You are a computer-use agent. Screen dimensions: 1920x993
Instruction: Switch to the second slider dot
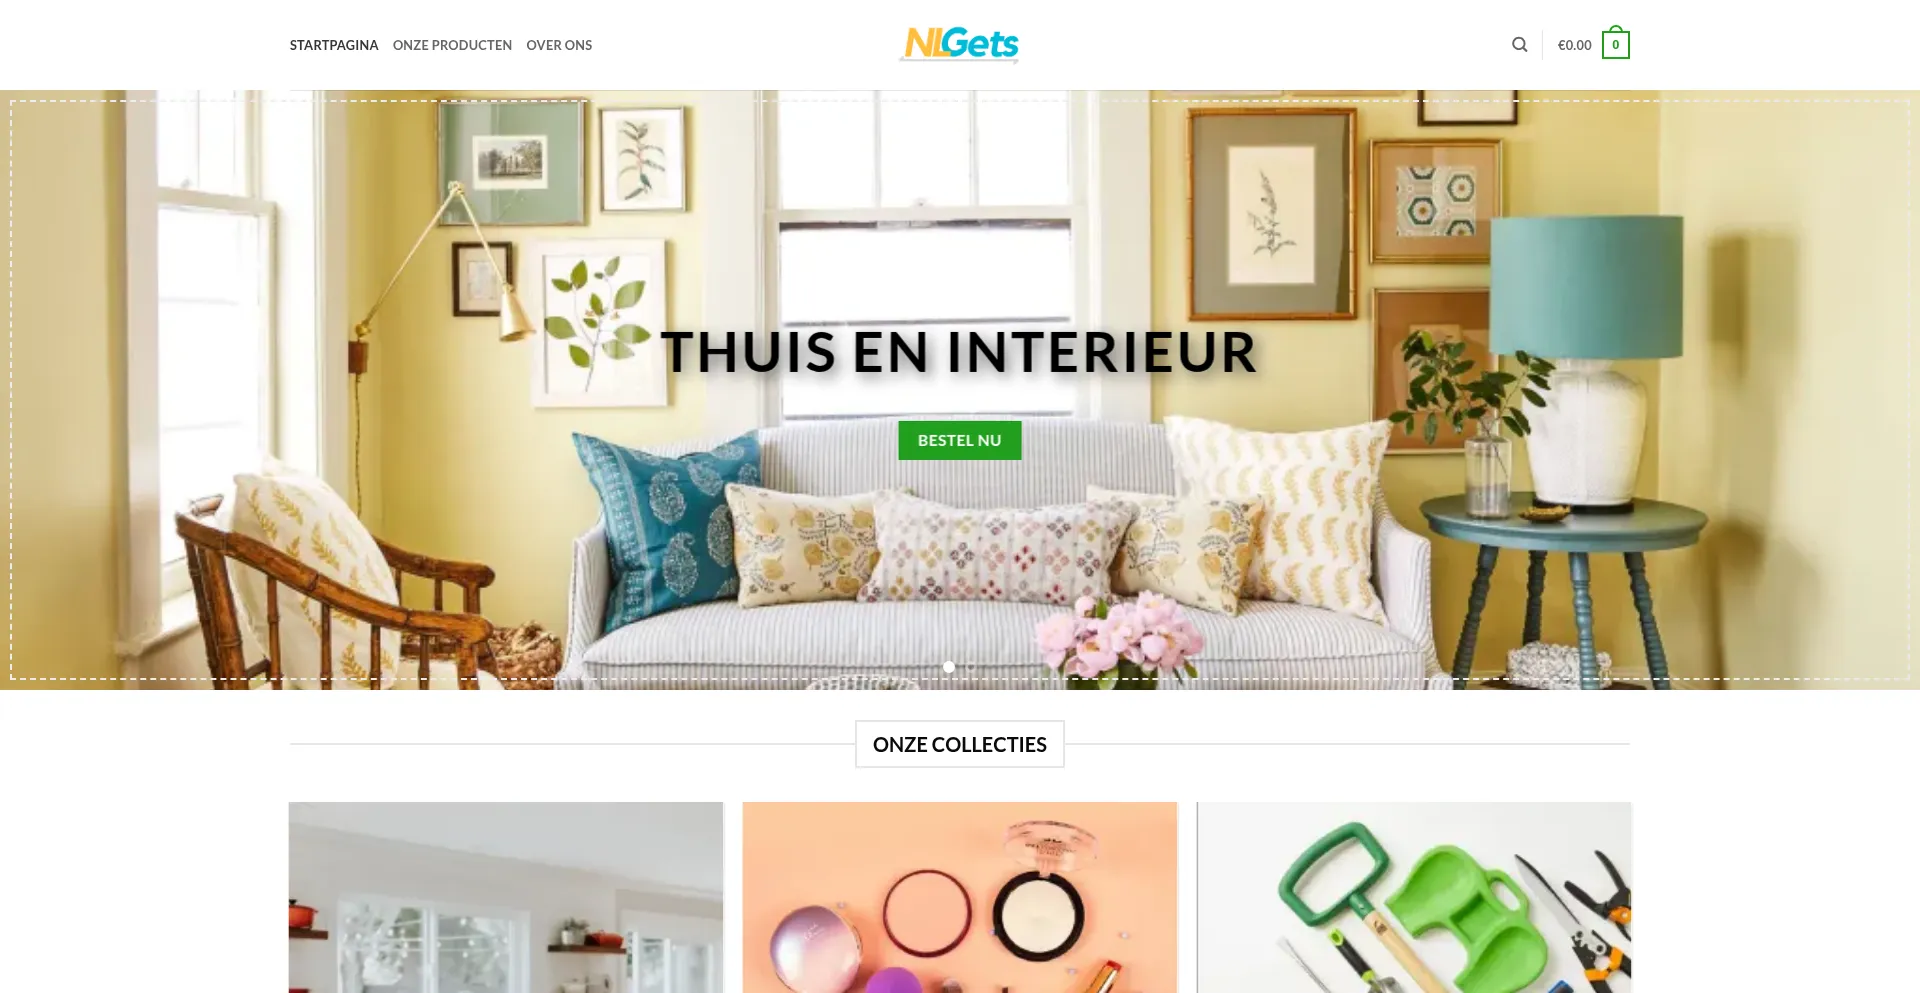click(x=971, y=667)
